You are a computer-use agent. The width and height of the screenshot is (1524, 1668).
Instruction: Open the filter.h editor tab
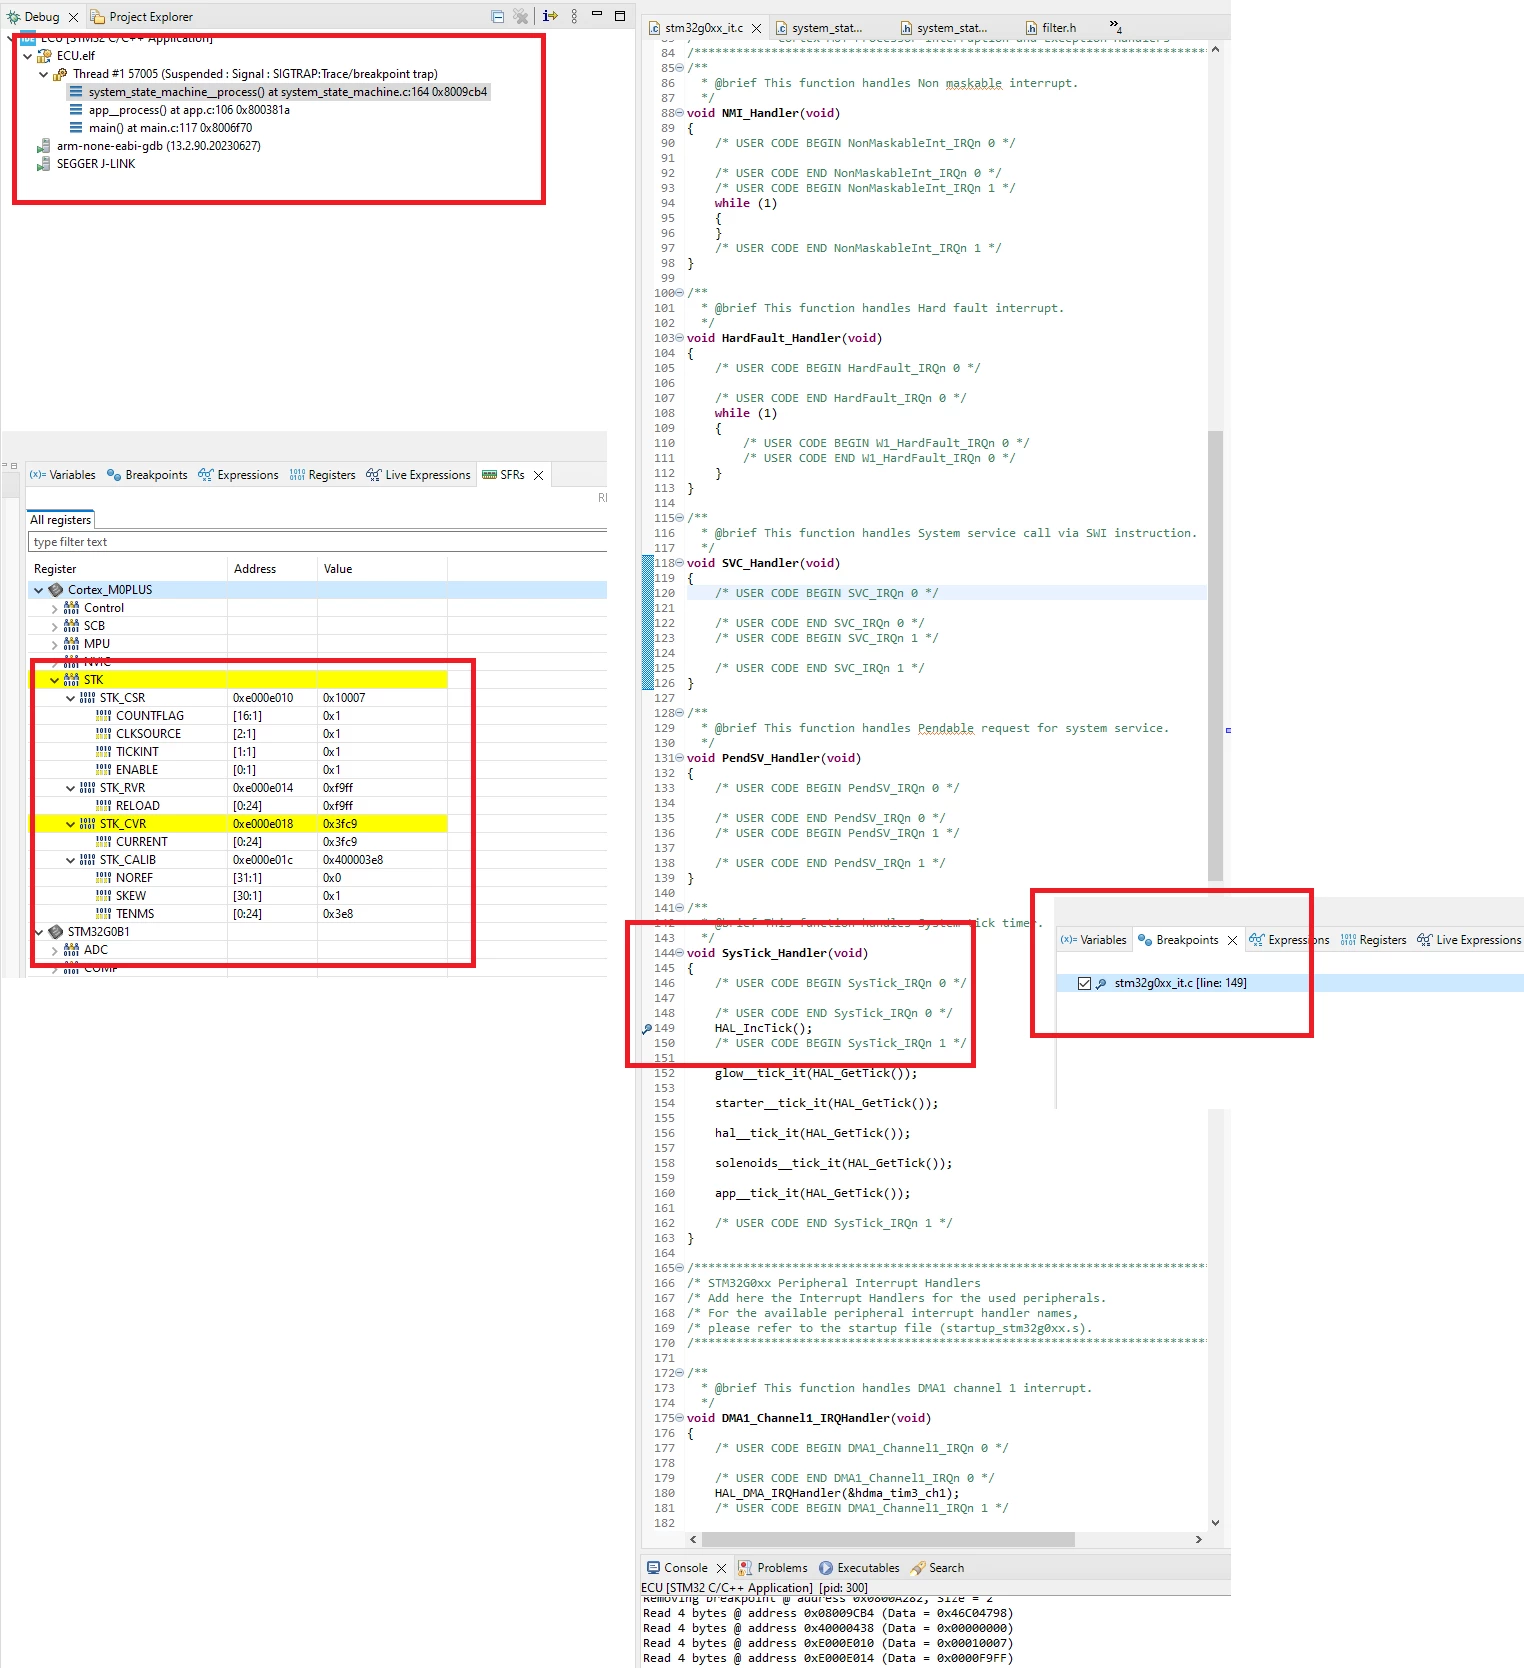1050,28
